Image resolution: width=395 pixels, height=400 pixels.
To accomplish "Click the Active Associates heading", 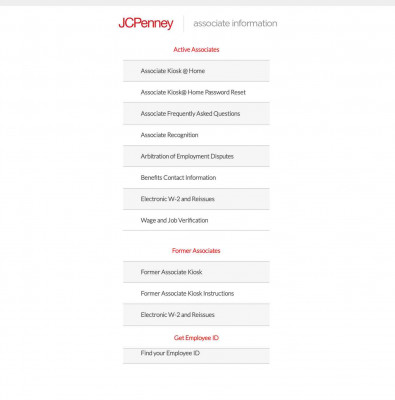I will (196, 50).
